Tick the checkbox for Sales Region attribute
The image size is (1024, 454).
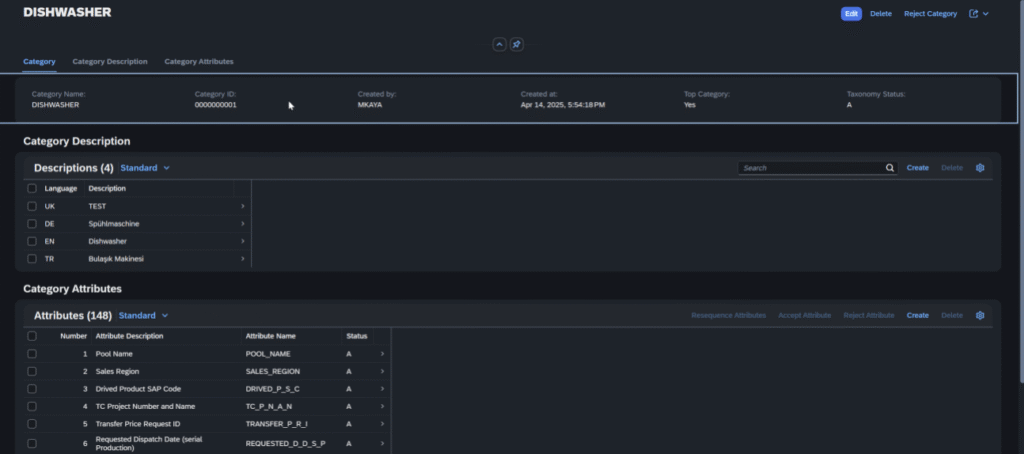32,371
